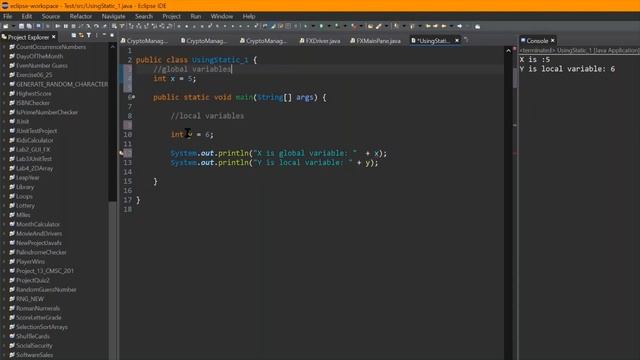This screenshot has height=360, width=640.
Task: Collapse all in Project Explorer toolbar
Action: [73, 36]
